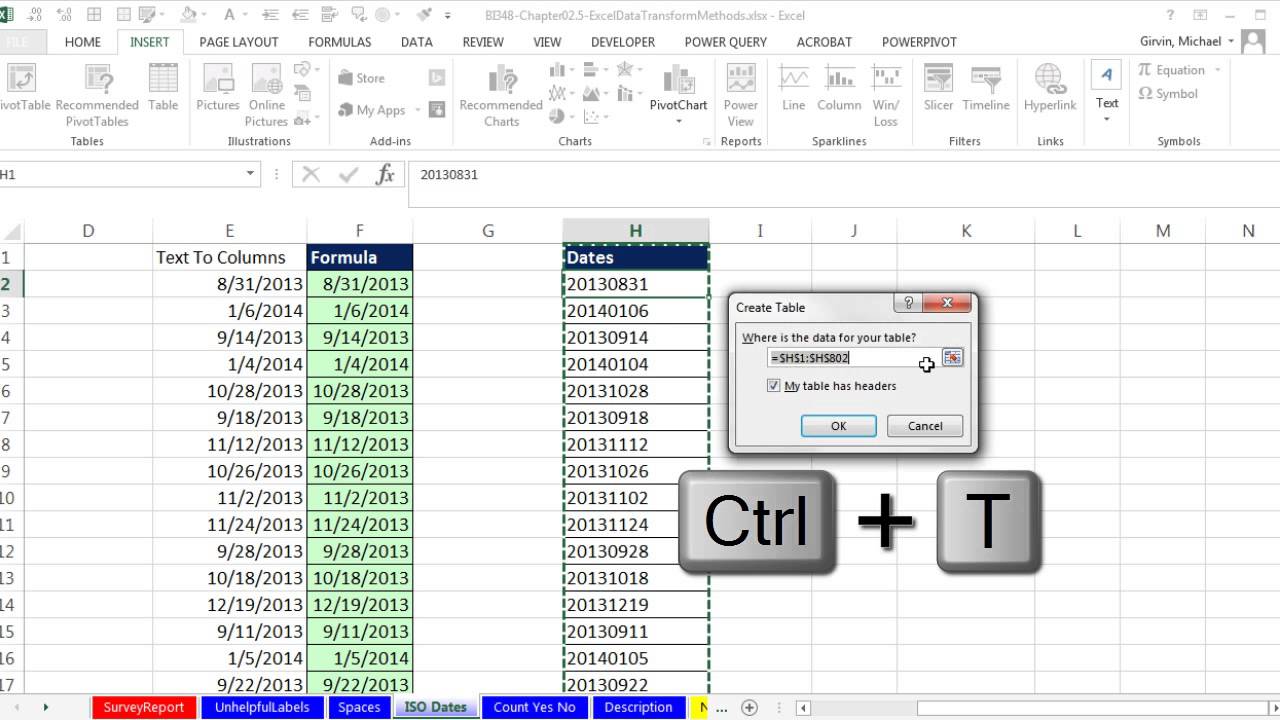Insert a Slicer filter
Viewport: 1280px width, 720px height.
click(938, 88)
